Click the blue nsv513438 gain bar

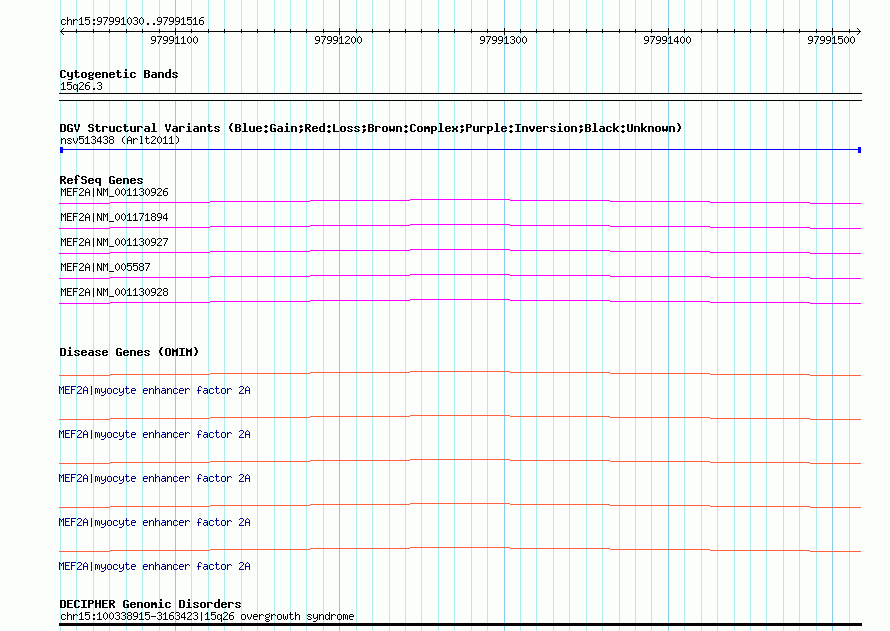coord(460,150)
